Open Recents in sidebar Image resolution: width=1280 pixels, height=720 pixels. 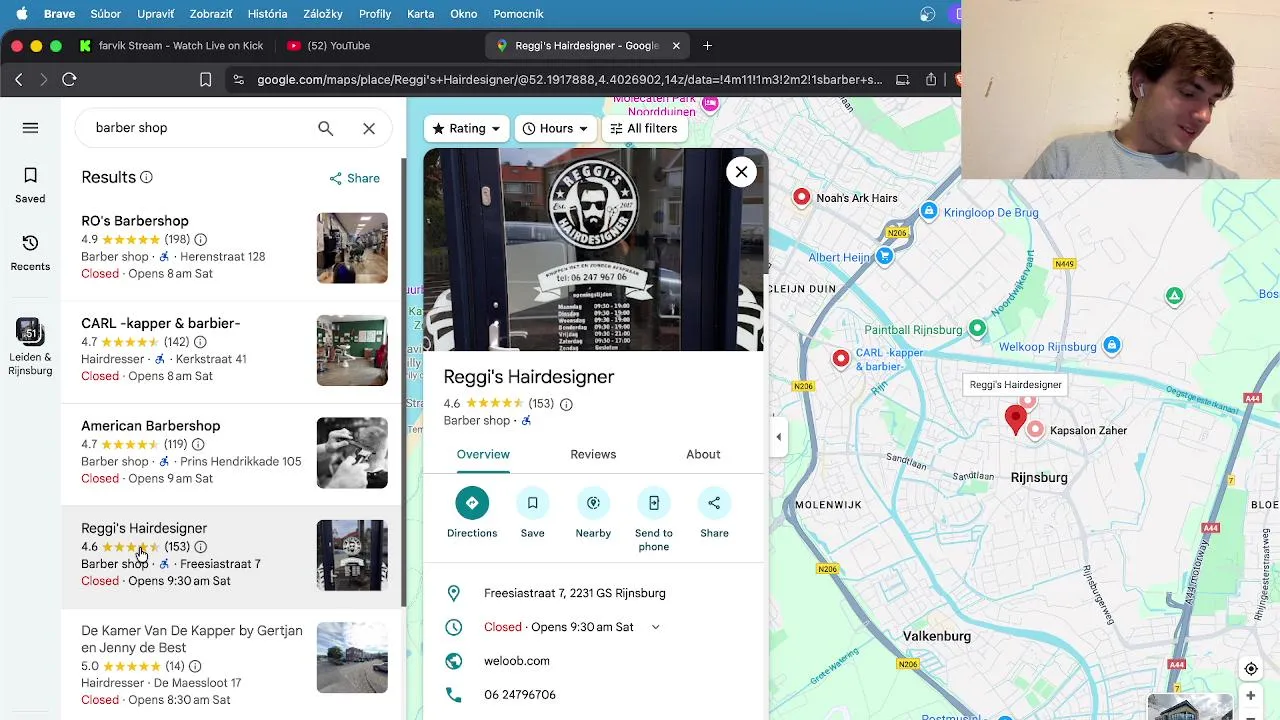[x=30, y=252]
